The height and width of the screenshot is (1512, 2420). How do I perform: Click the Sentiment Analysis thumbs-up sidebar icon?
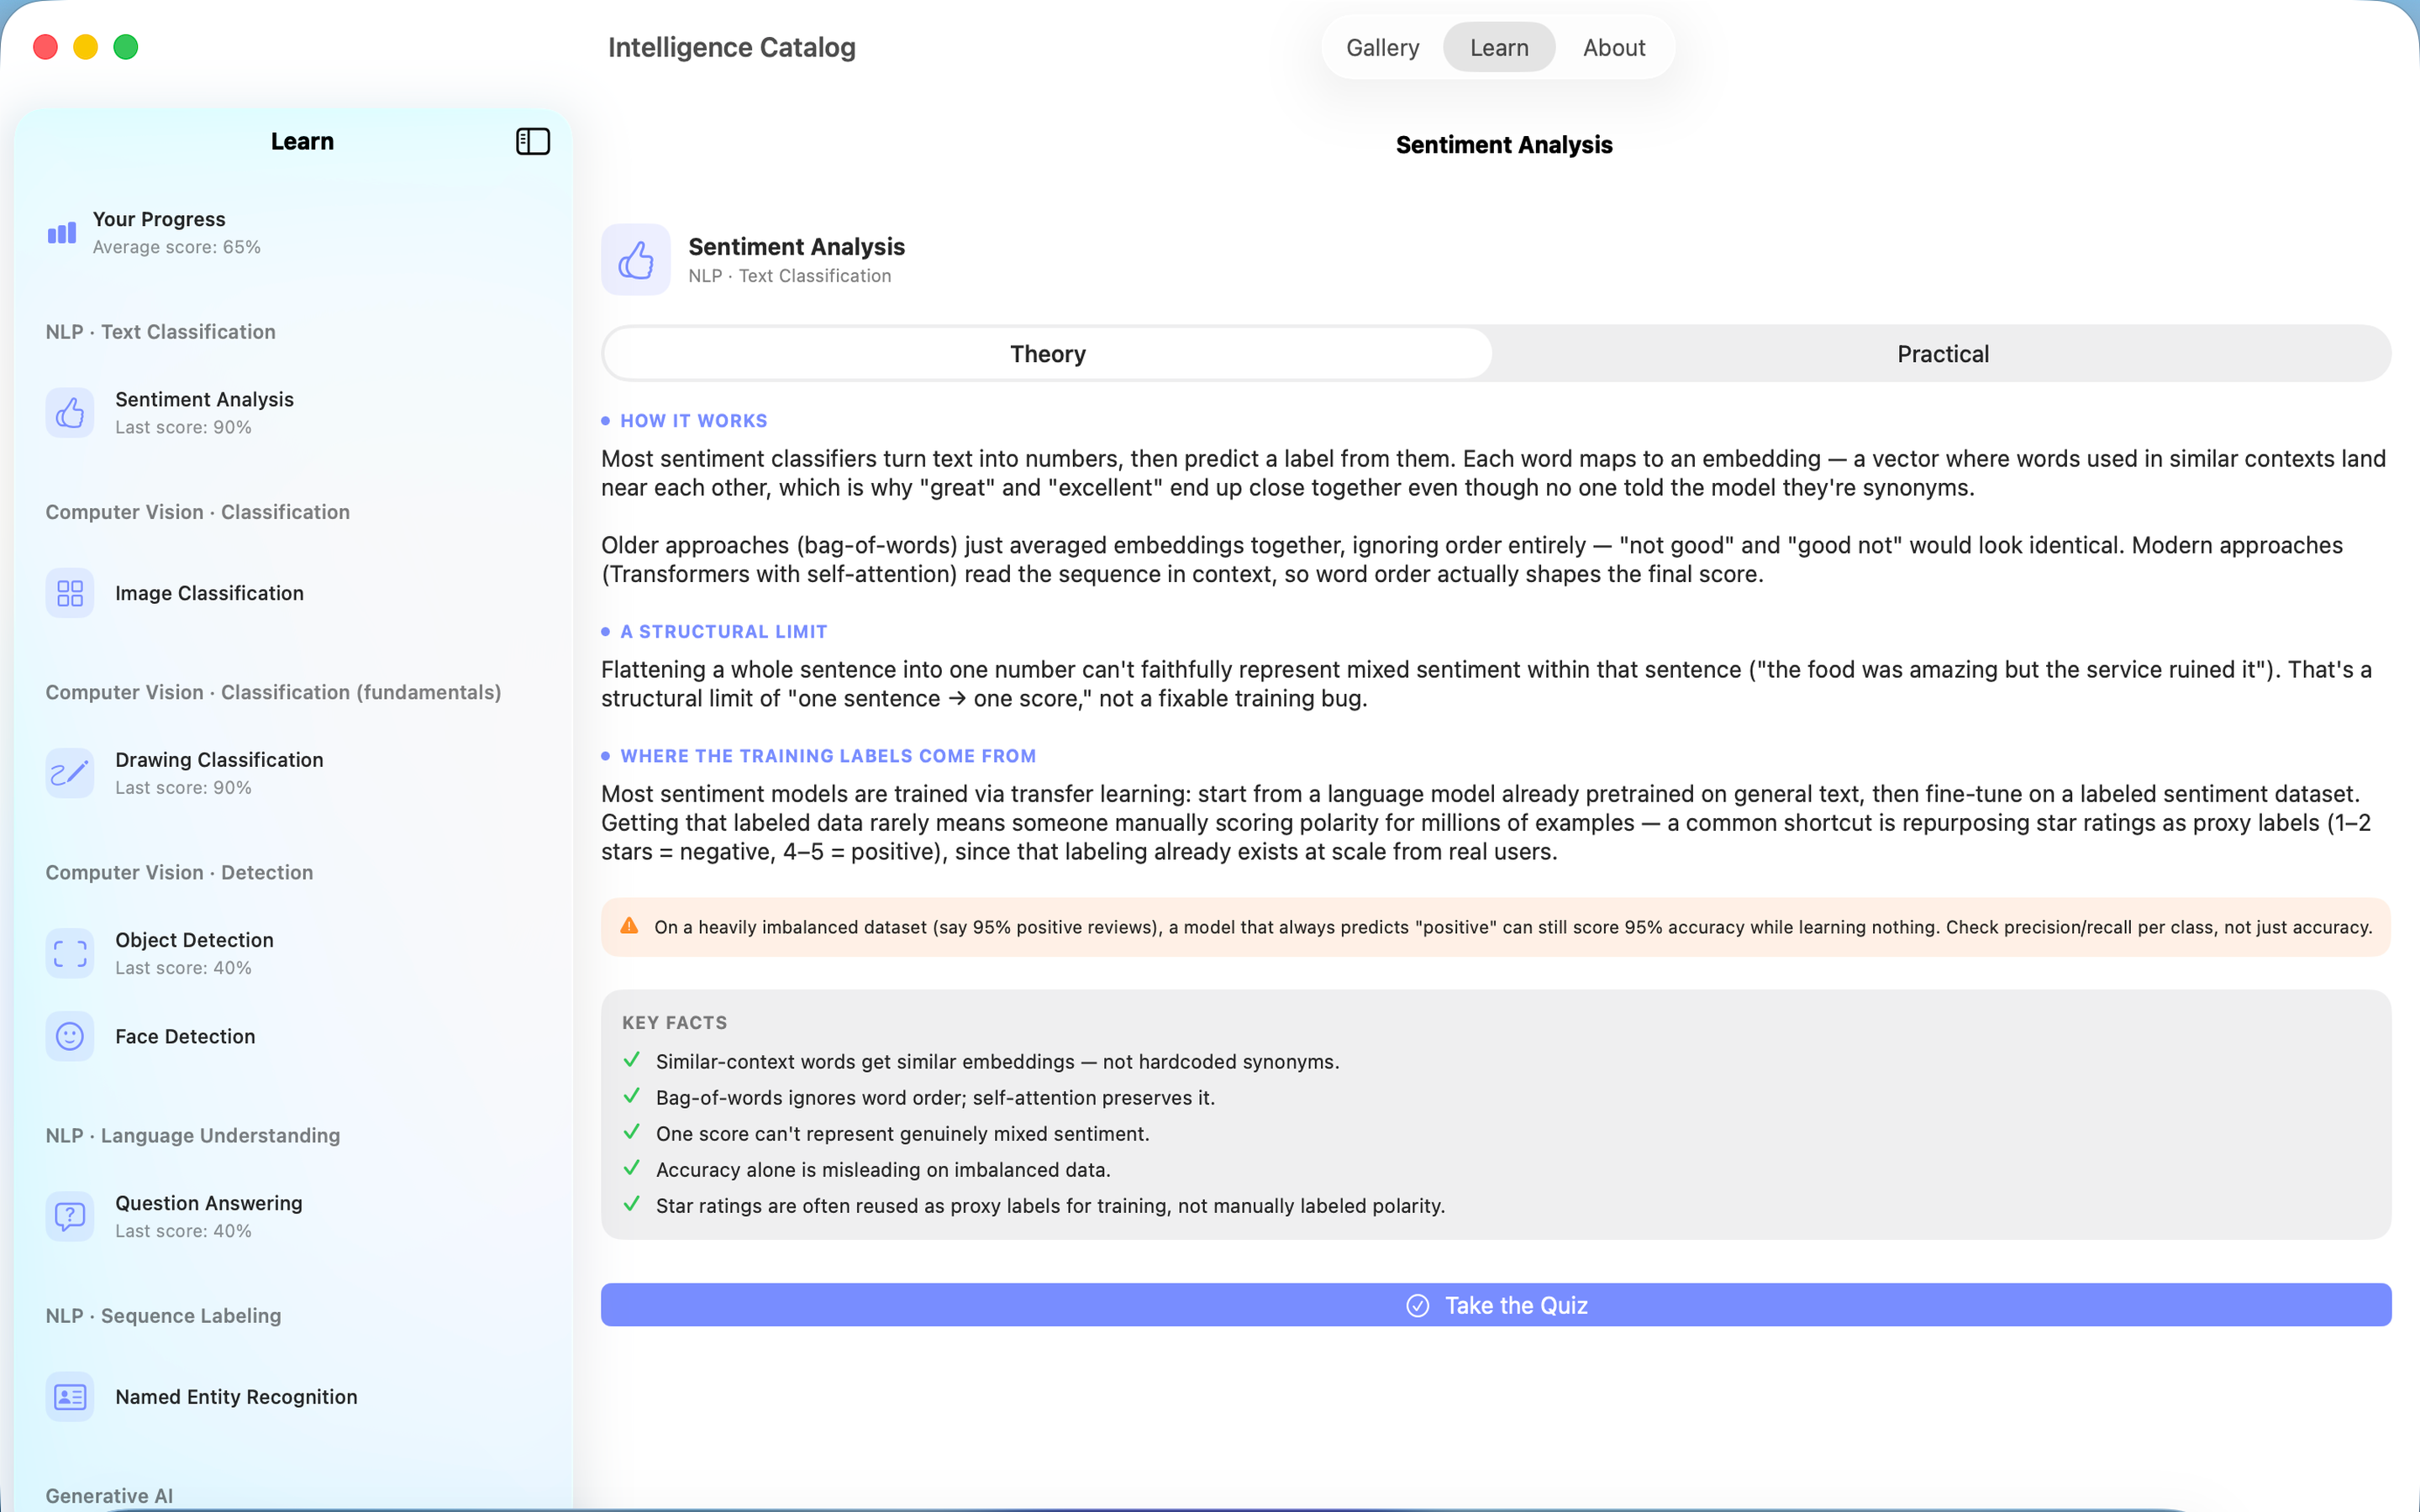coord(70,412)
